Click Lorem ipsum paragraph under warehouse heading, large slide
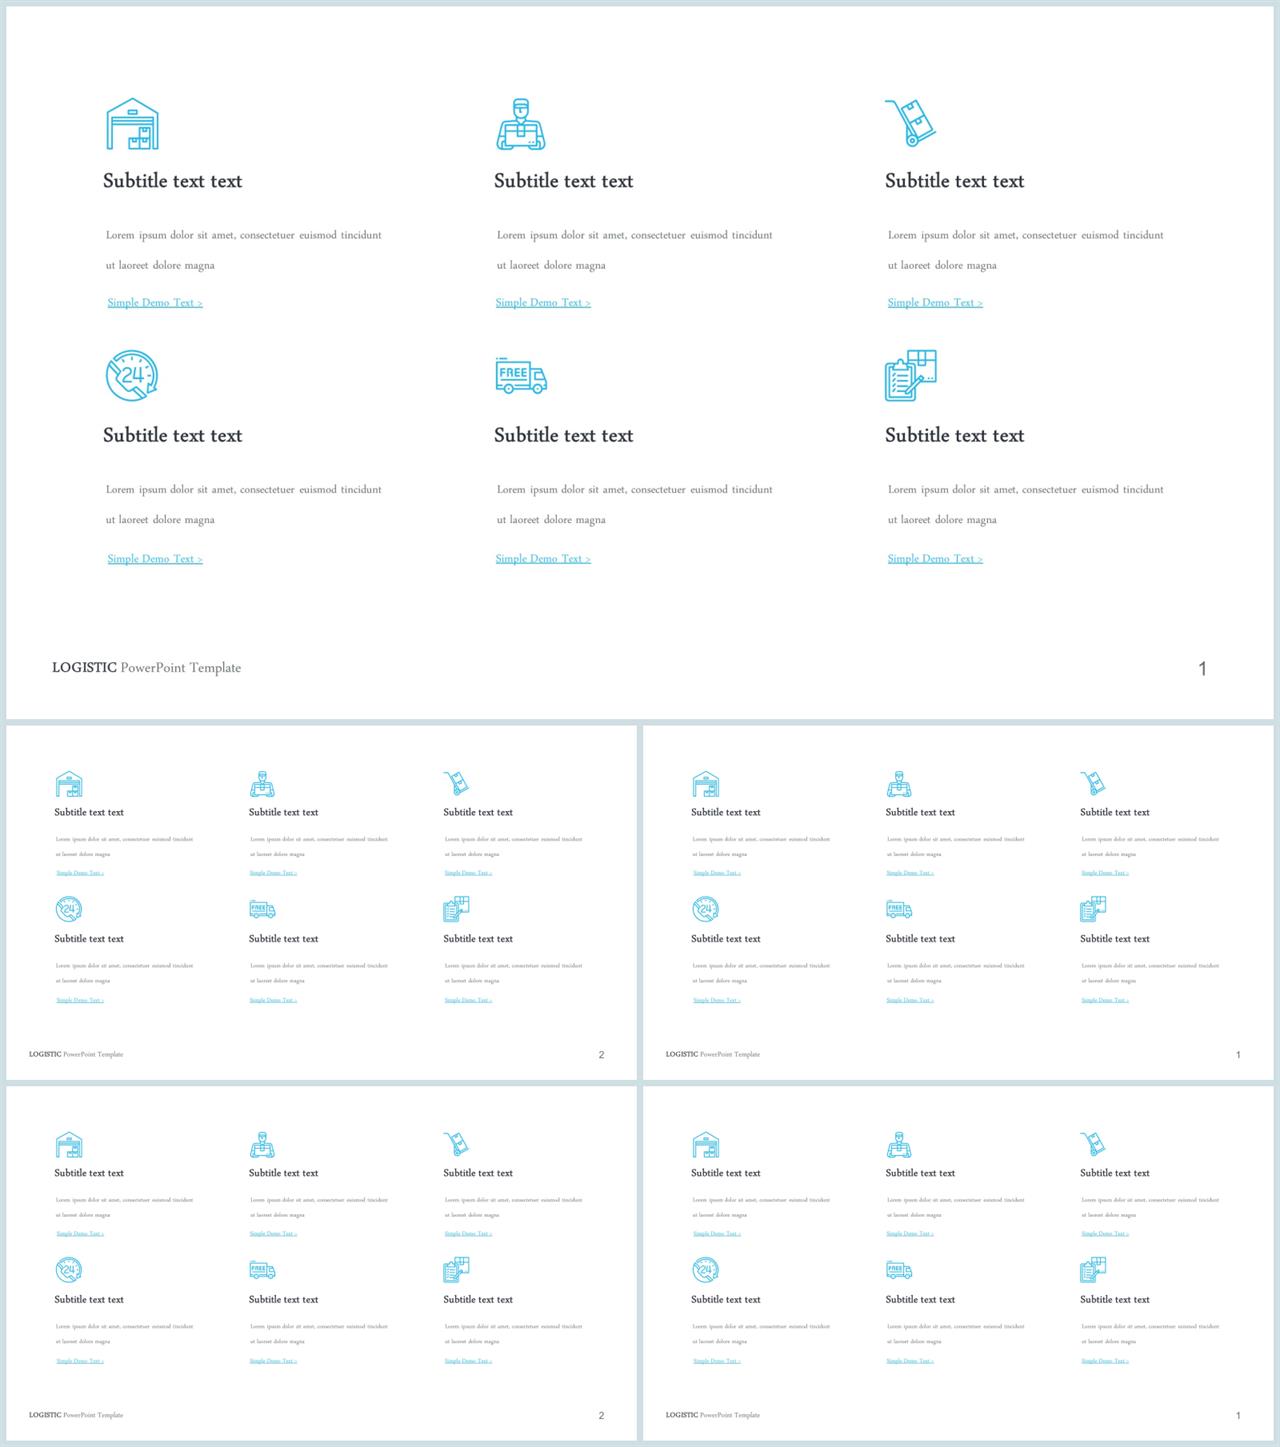This screenshot has height=1447, width=1280. click(244, 250)
